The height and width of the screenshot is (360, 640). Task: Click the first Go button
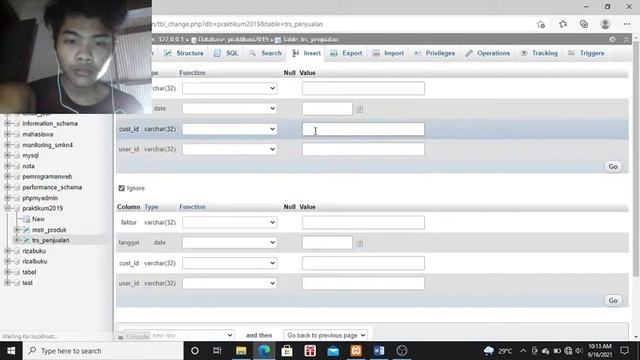(x=613, y=167)
